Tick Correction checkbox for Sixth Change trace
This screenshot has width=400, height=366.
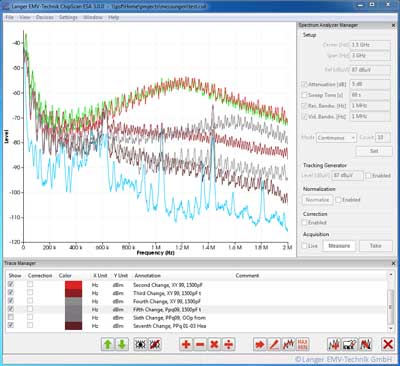[x=30, y=317]
